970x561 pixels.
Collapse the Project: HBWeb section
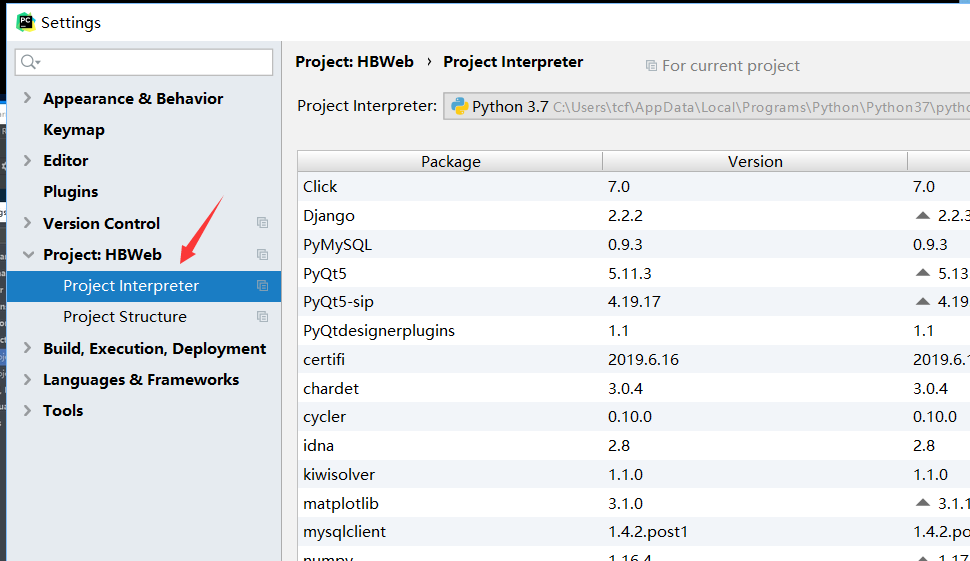[x=28, y=254]
